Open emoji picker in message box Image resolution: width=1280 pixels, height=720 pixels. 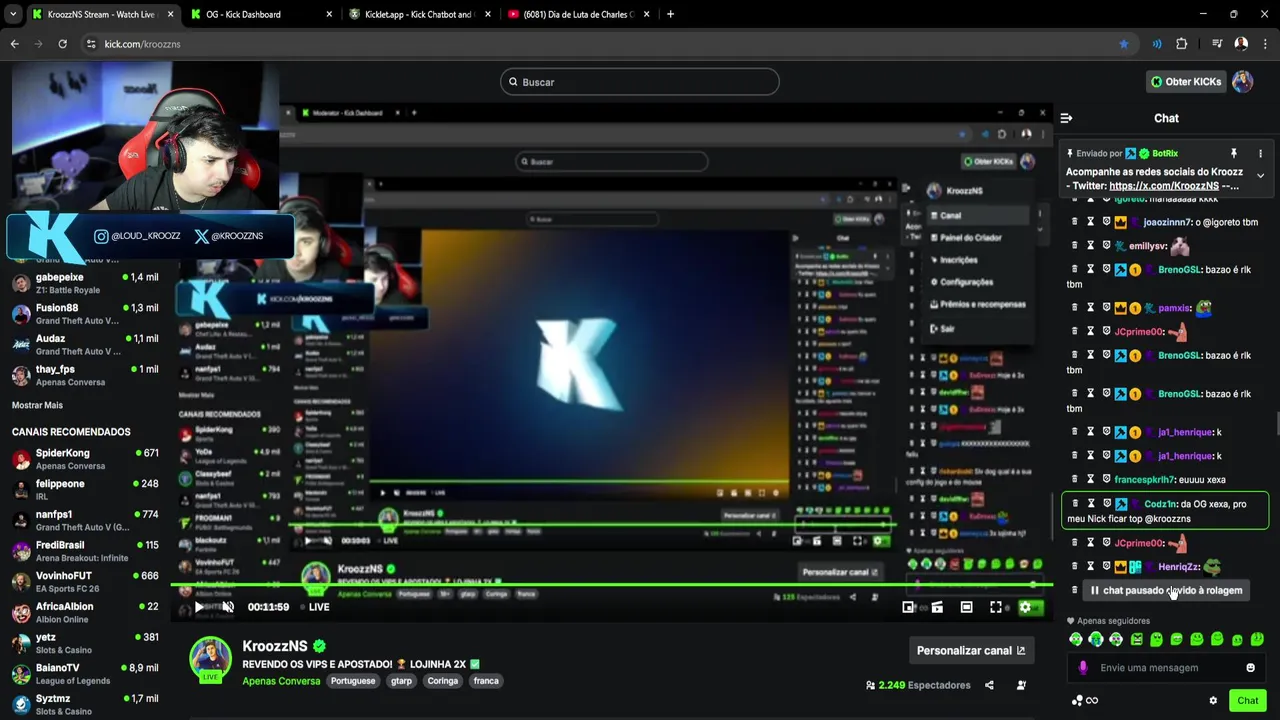click(x=1250, y=668)
